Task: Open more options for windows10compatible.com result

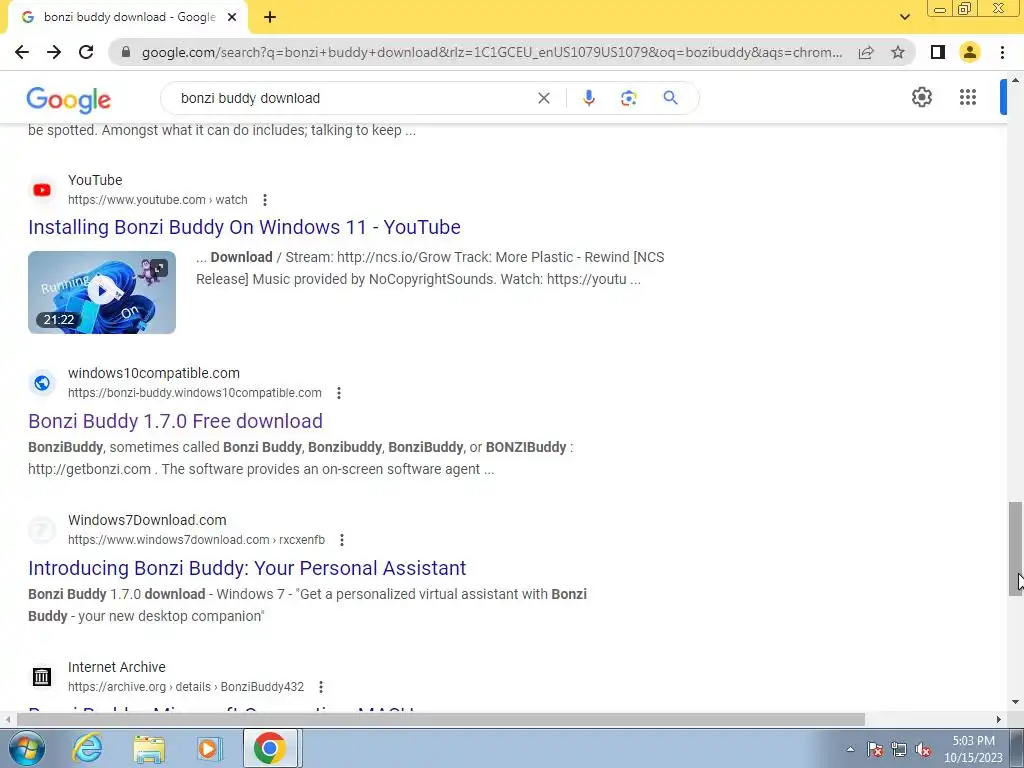Action: pos(338,393)
